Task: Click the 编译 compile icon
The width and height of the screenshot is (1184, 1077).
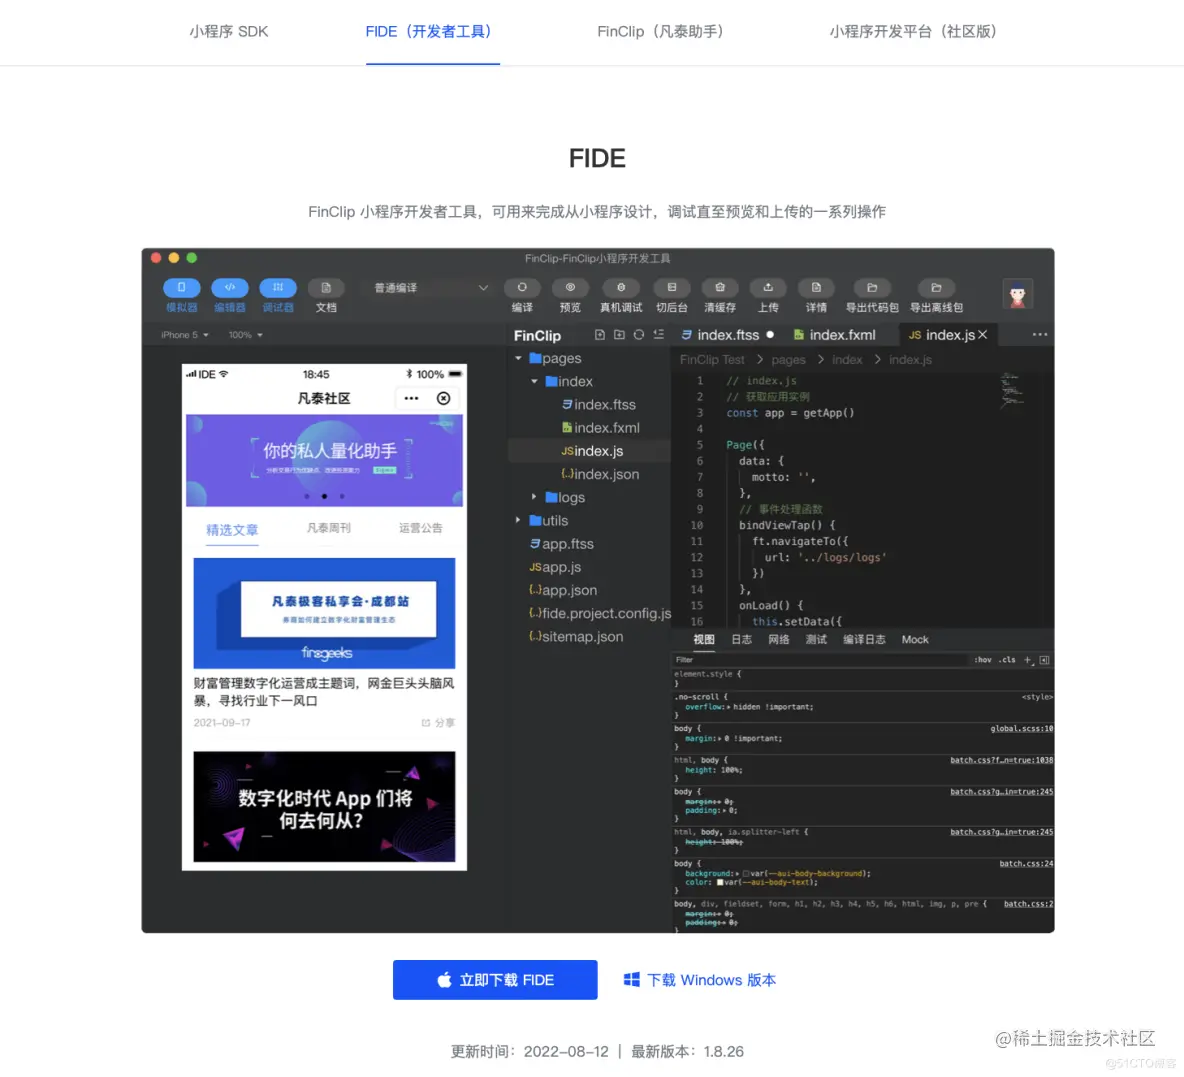Action: click(x=522, y=288)
